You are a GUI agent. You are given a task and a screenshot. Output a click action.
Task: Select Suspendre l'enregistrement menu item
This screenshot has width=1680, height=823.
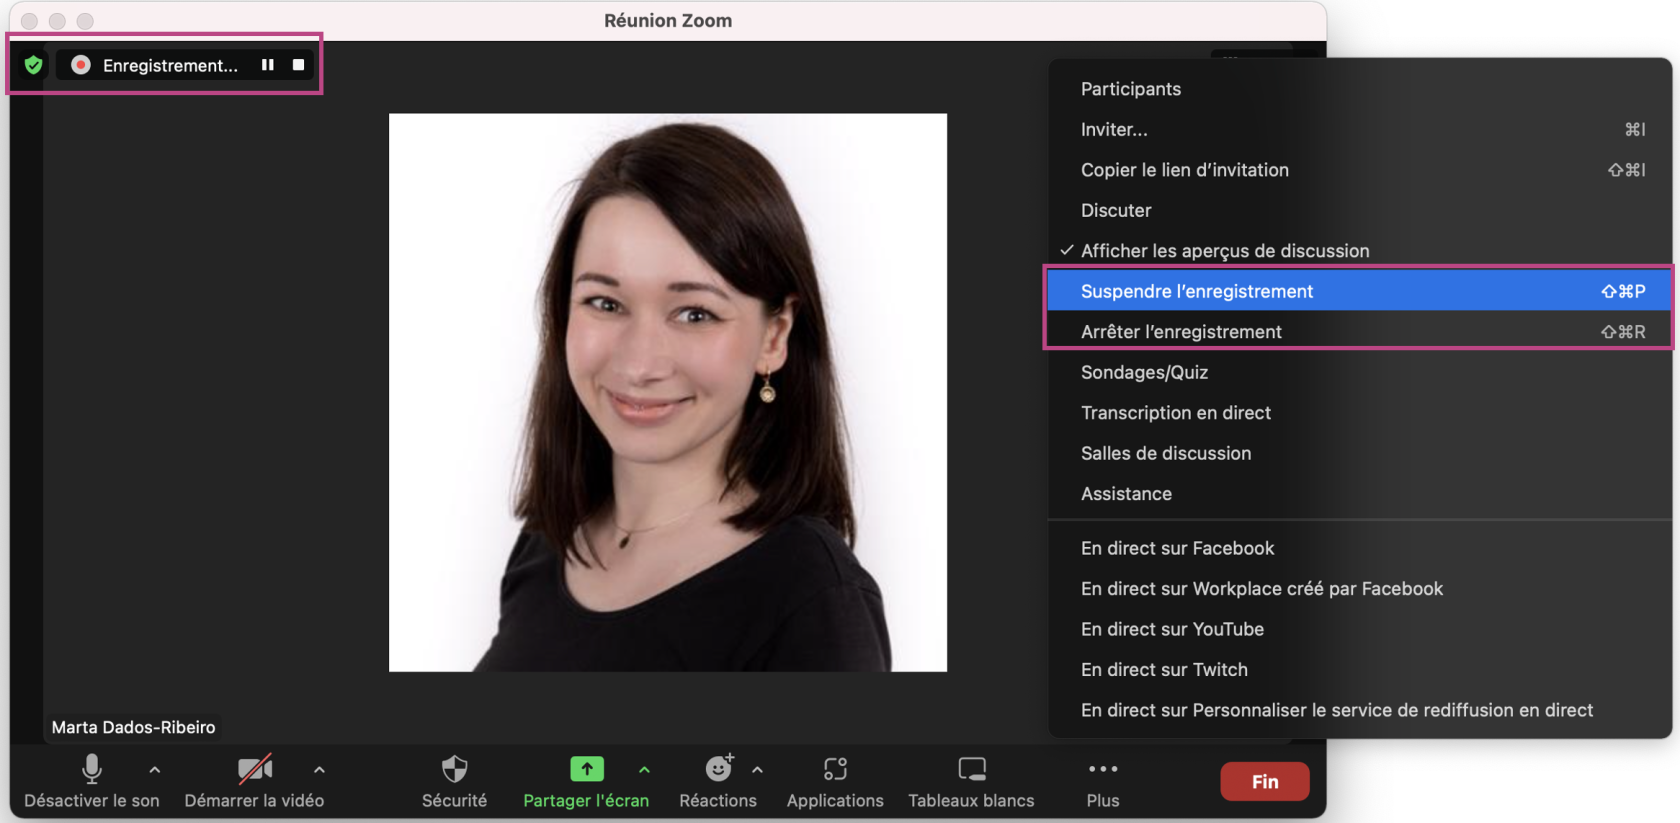click(1197, 291)
